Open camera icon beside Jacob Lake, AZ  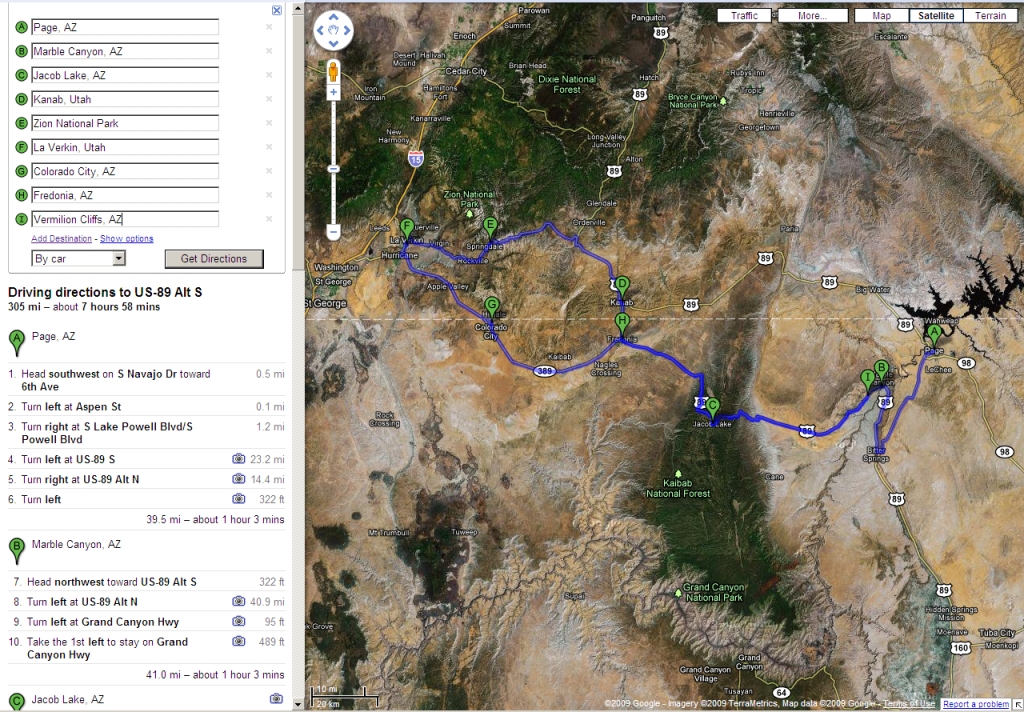click(276, 699)
